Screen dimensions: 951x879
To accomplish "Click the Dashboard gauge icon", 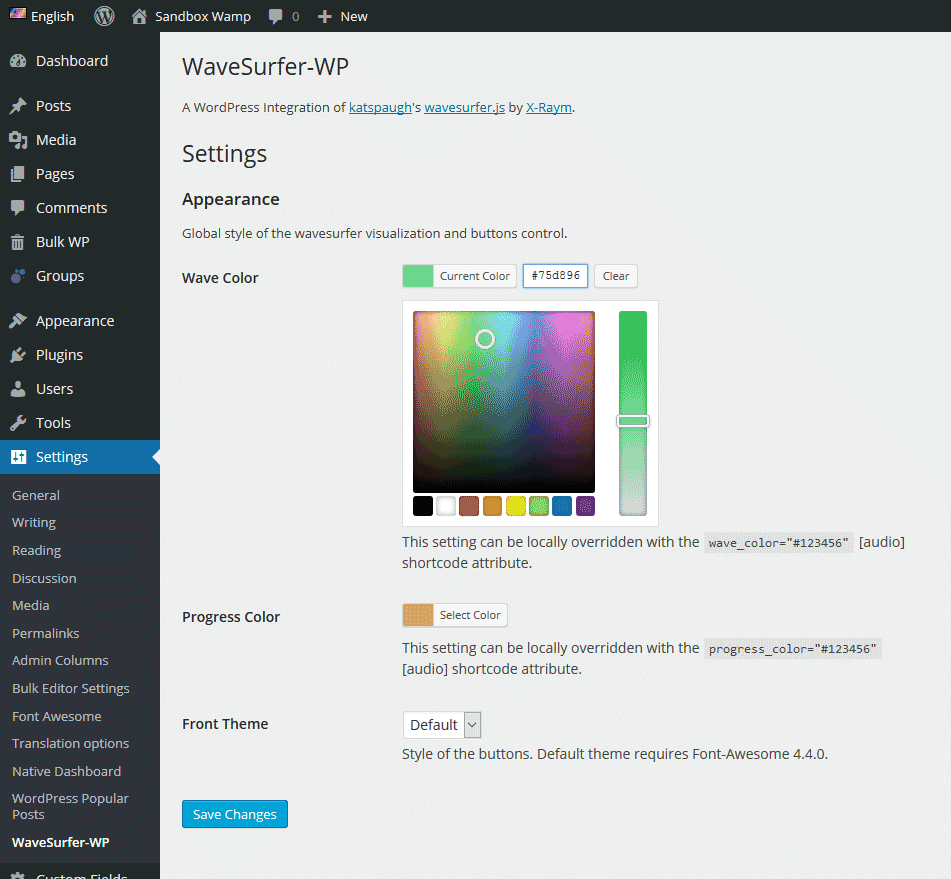I will pyautogui.click(x=18, y=61).
